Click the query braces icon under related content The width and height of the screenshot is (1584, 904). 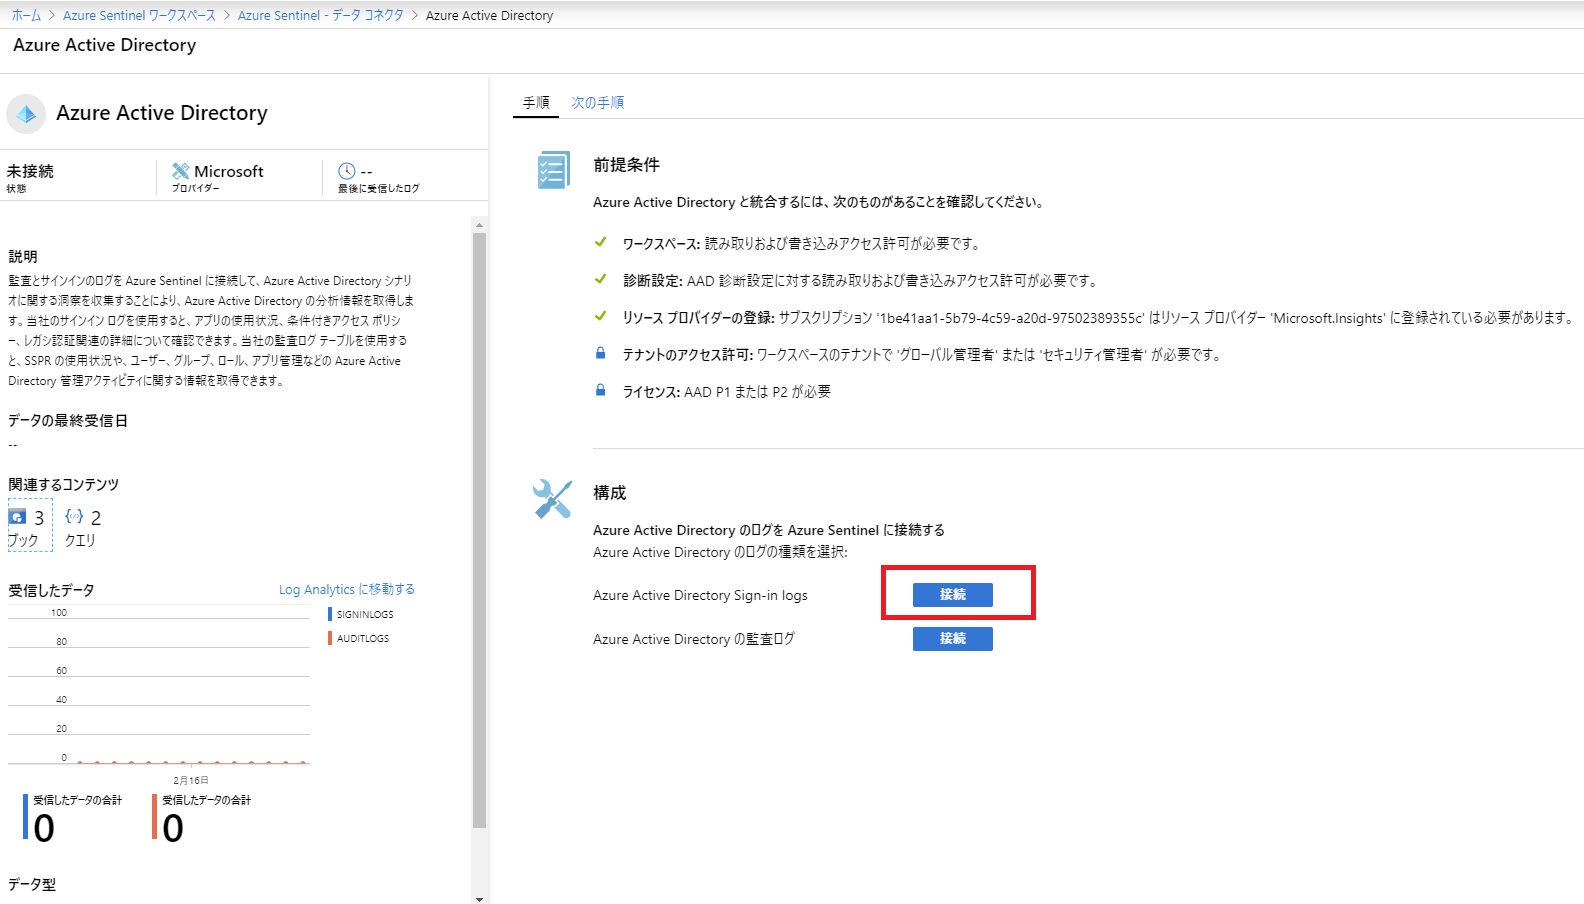tap(74, 516)
